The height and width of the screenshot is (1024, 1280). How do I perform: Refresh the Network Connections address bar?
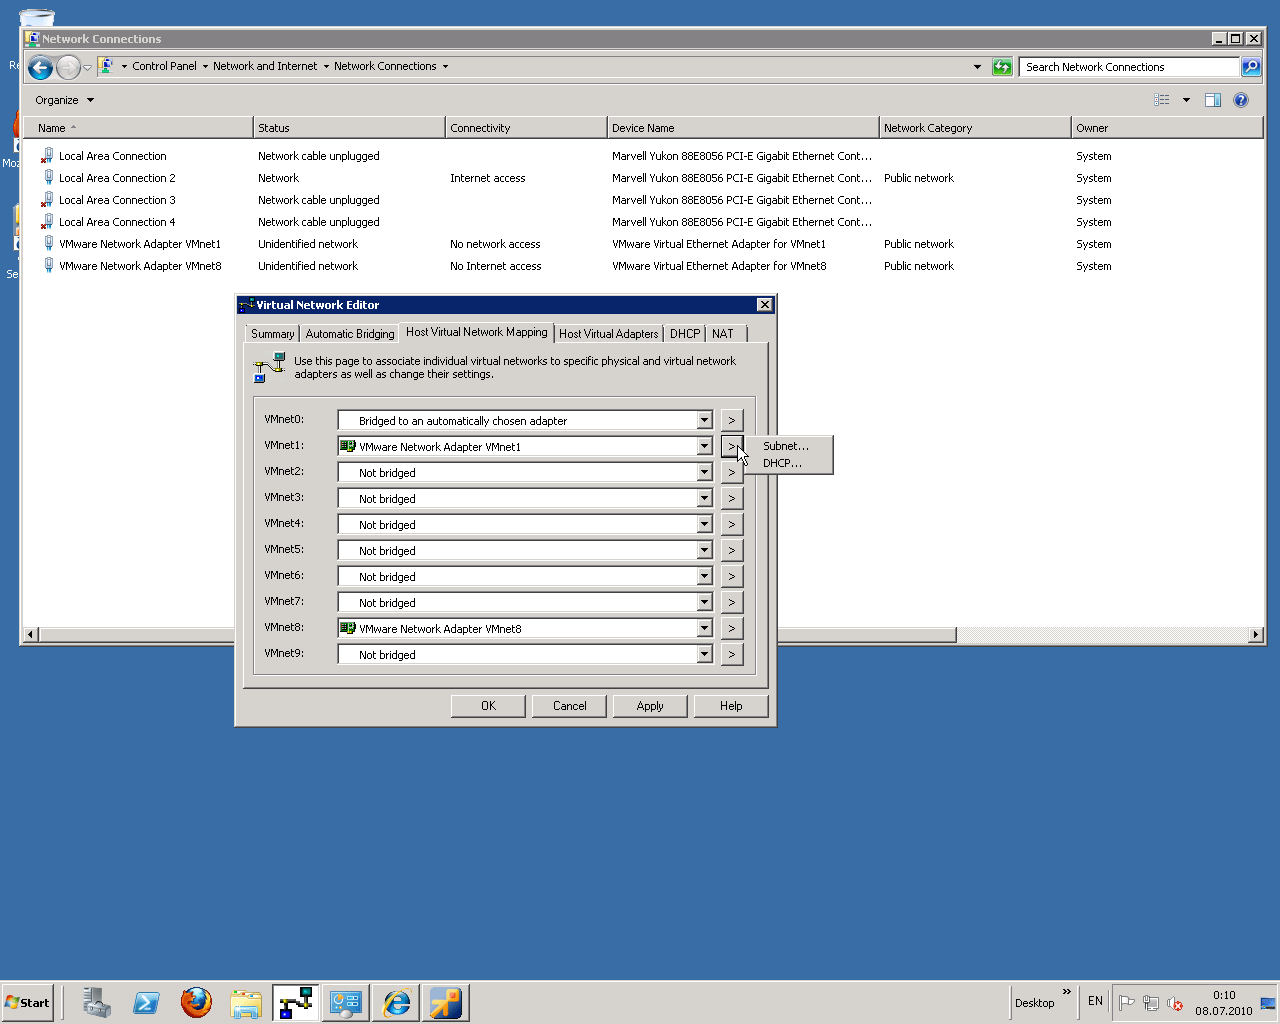(x=1002, y=67)
